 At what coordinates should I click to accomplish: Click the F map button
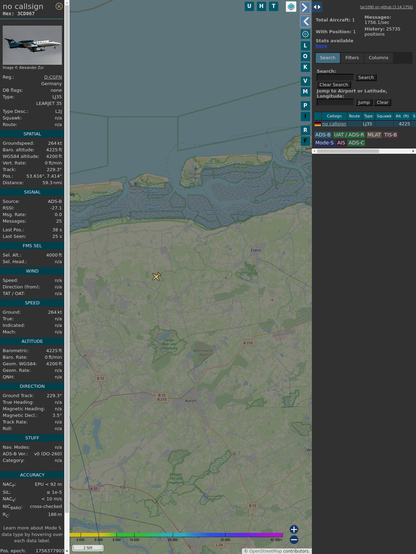[305, 141]
